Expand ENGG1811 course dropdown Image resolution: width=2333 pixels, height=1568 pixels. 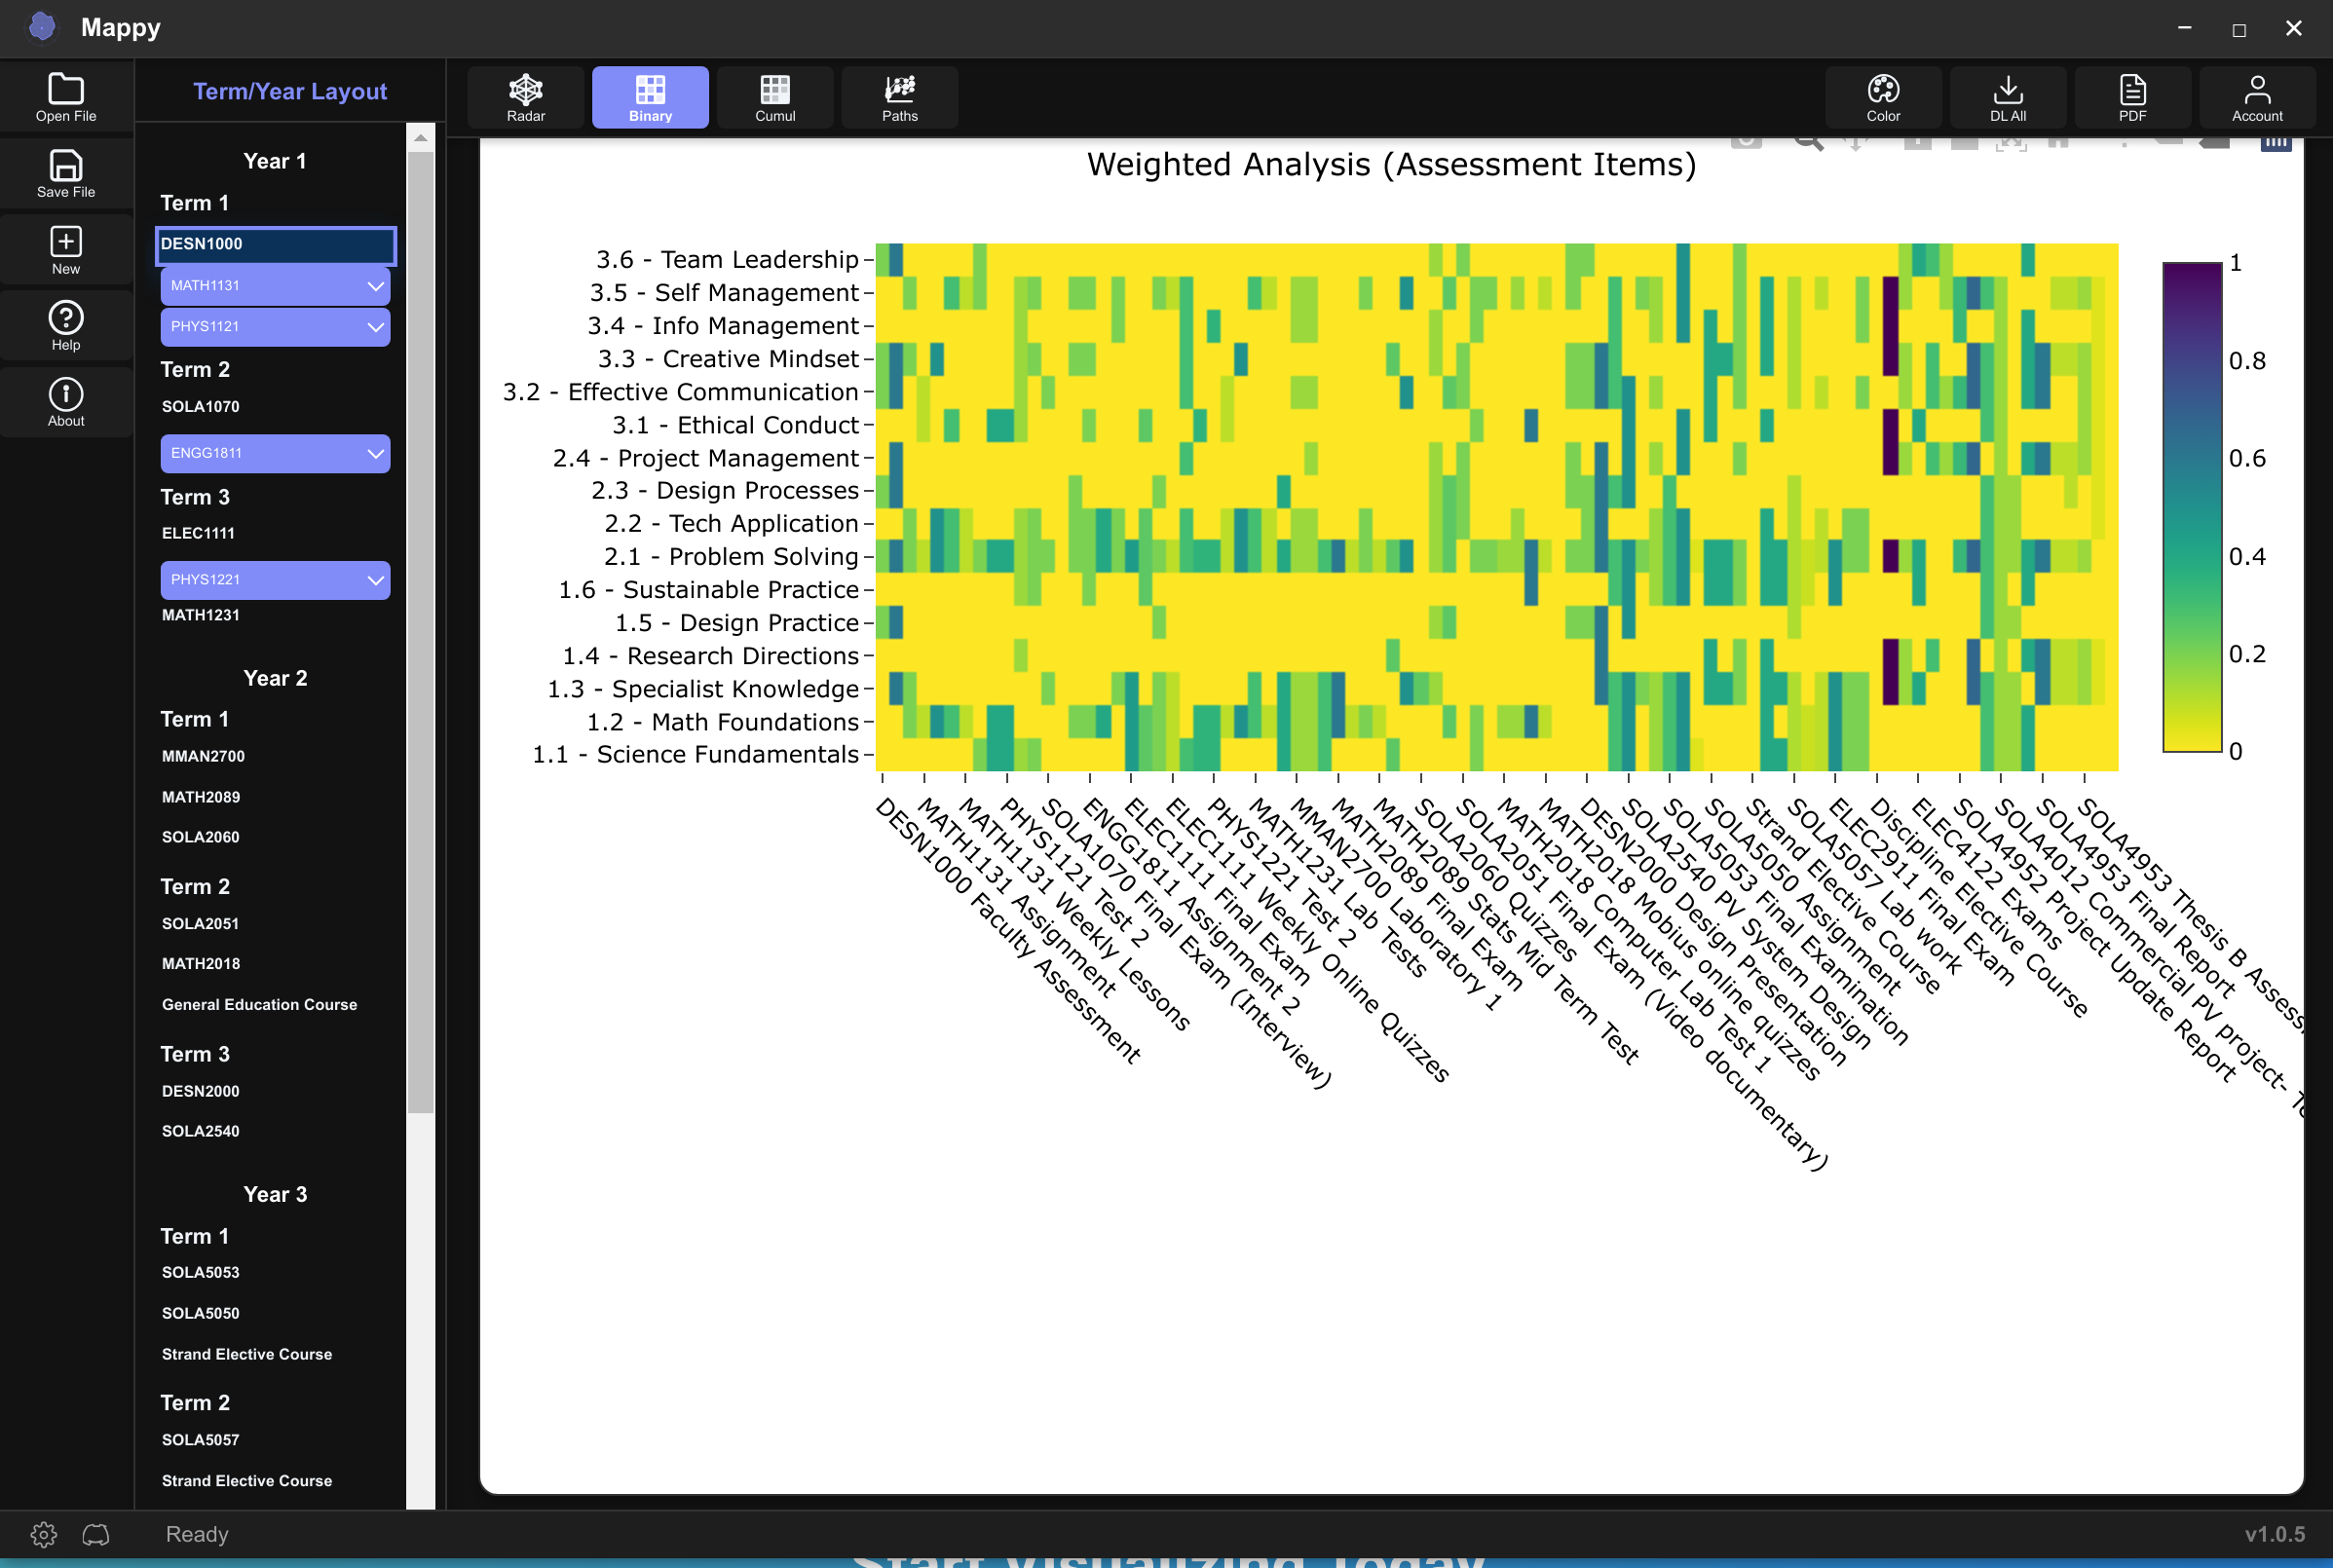click(x=374, y=453)
